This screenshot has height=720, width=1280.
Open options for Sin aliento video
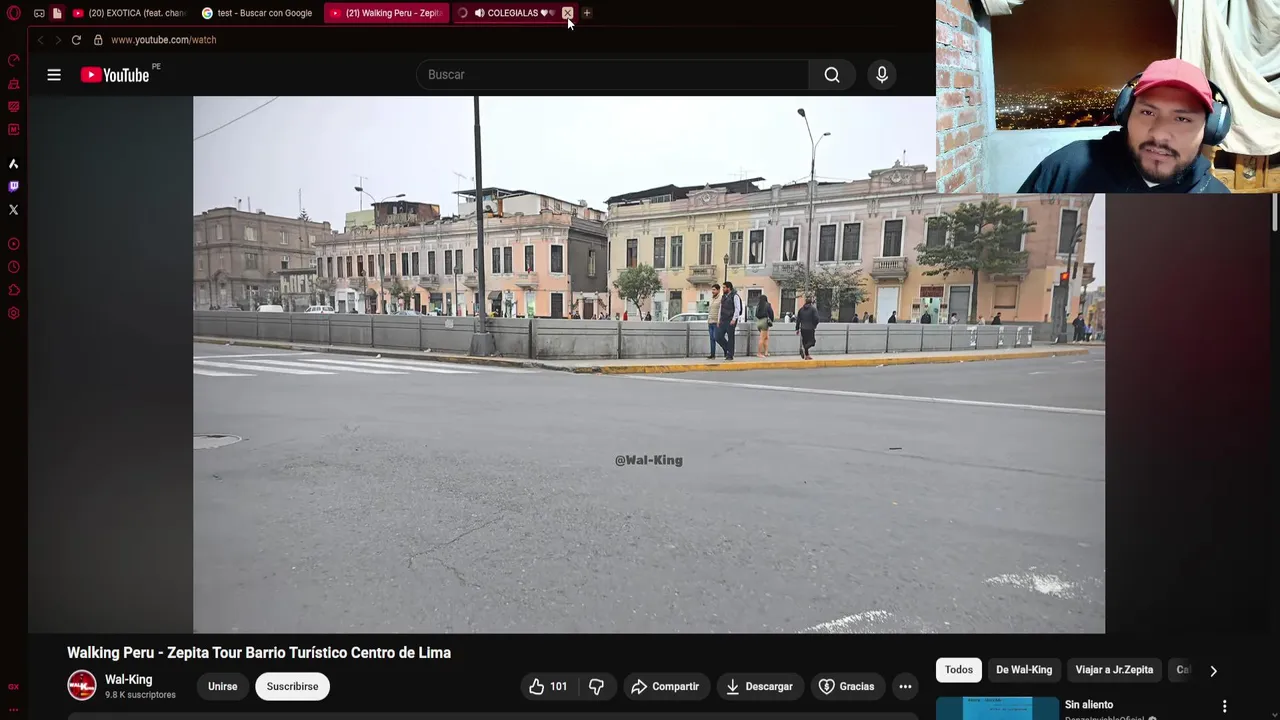[1224, 706]
